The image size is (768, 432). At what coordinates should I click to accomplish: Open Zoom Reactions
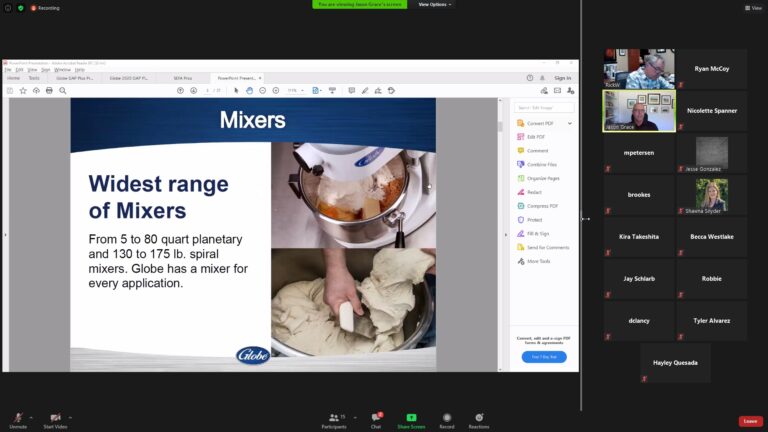point(479,420)
